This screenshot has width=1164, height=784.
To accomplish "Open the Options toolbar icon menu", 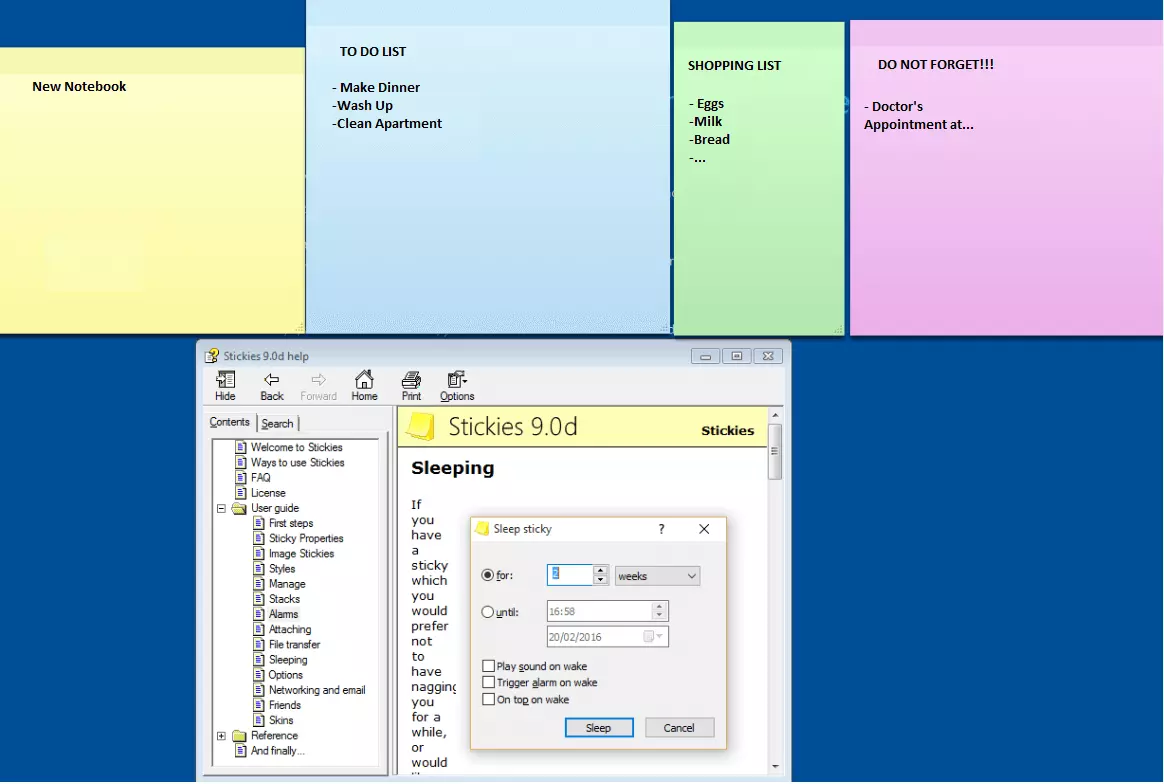I will pyautogui.click(x=457, y=380).
